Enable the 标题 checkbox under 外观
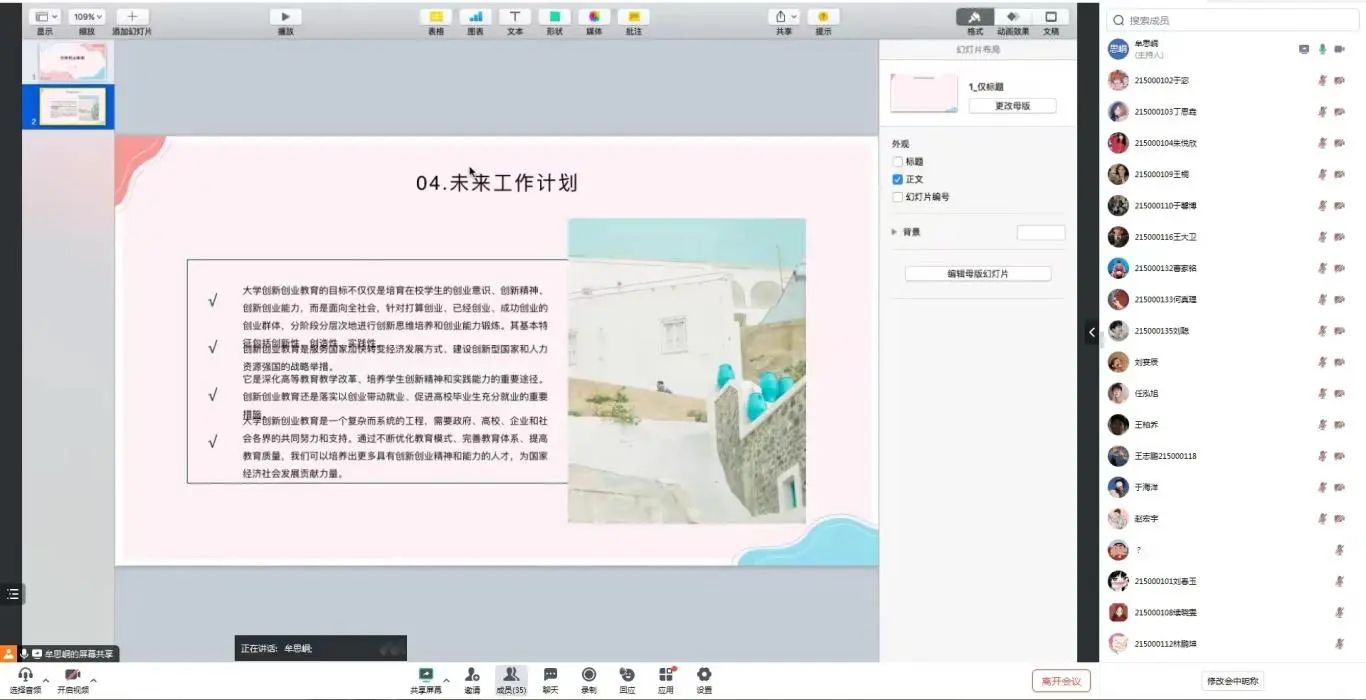 point(897,162)
